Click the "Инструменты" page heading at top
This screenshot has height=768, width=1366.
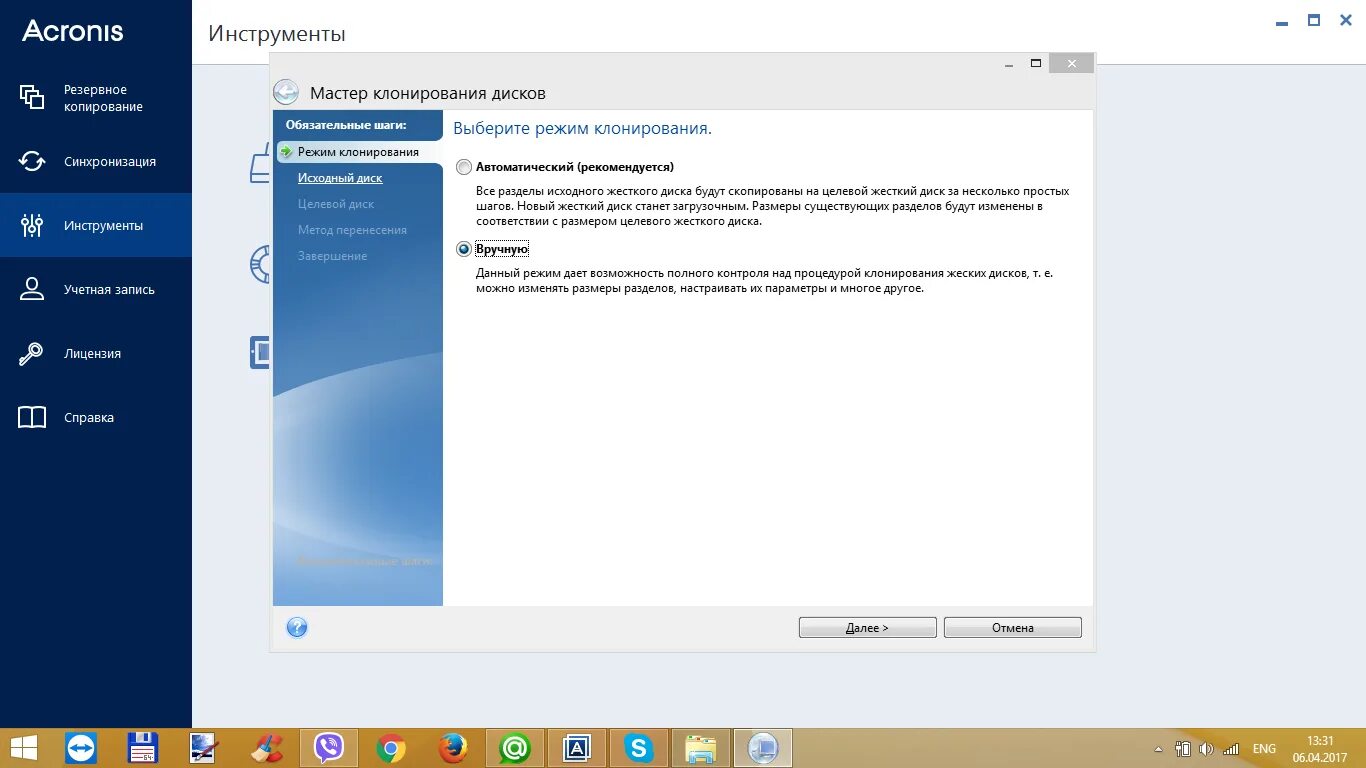(277, 34)
